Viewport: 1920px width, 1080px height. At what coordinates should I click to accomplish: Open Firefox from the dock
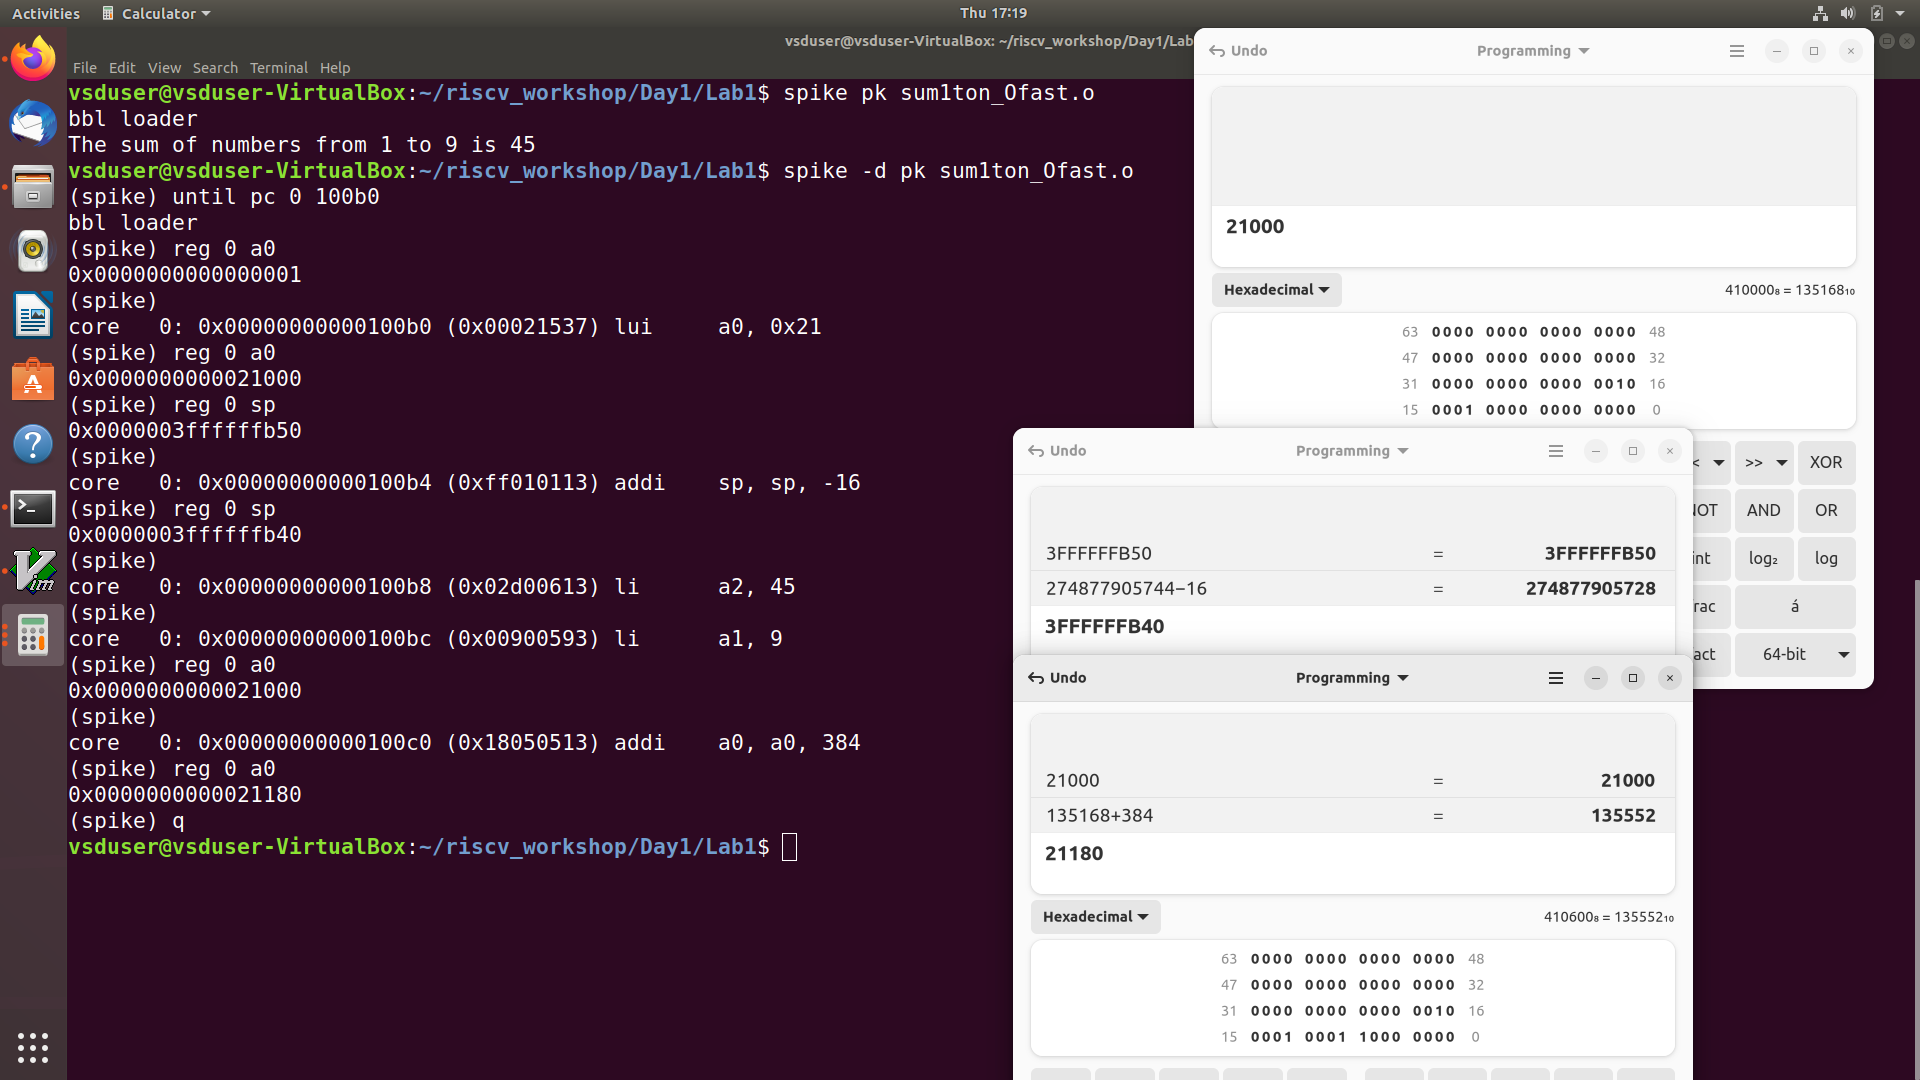[33, 60]
